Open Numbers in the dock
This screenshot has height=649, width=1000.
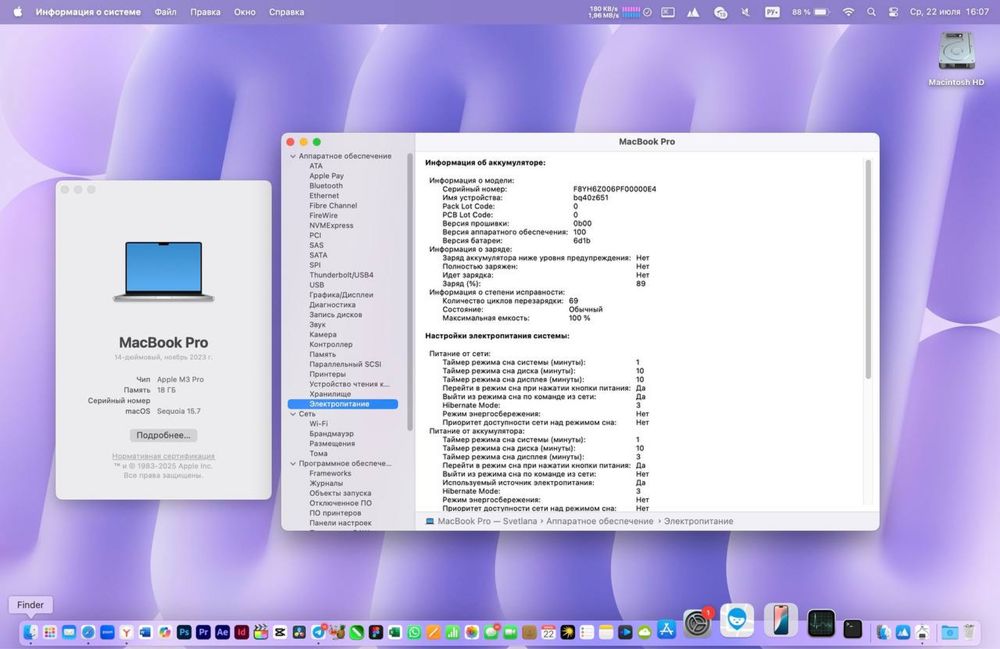pyautogui.click(x=452, y=632)
